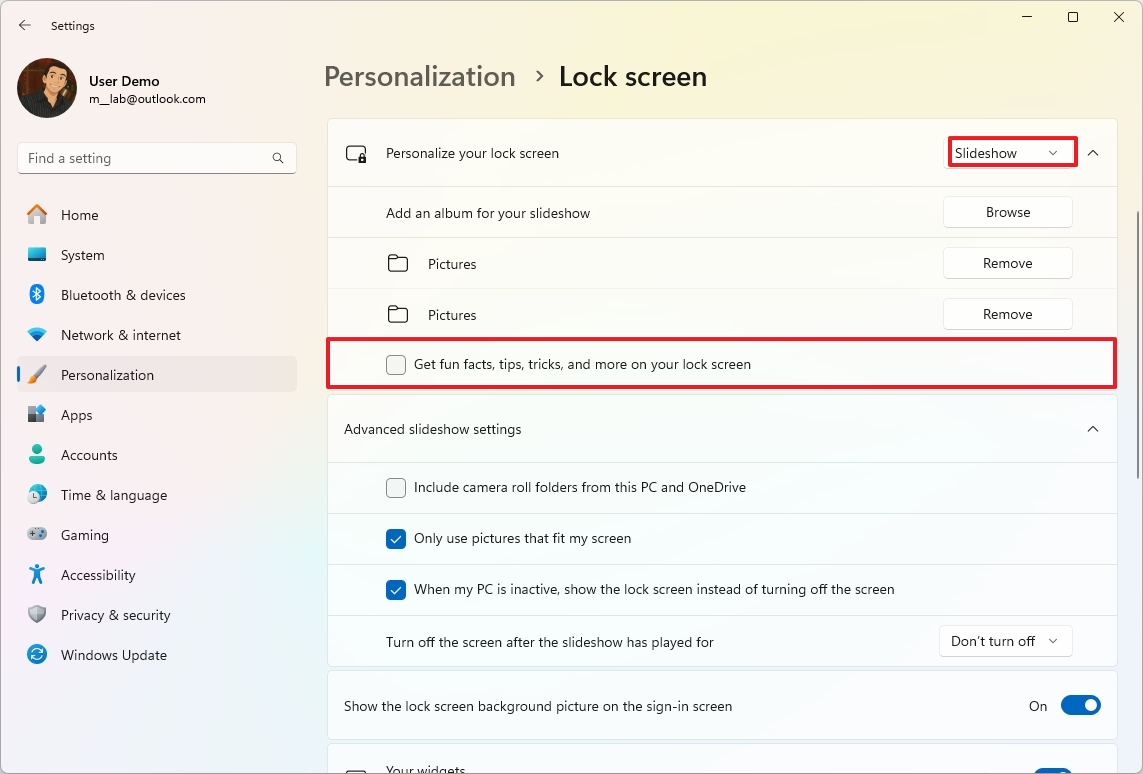Click the Accessibility figure icon

coord(37,575)
